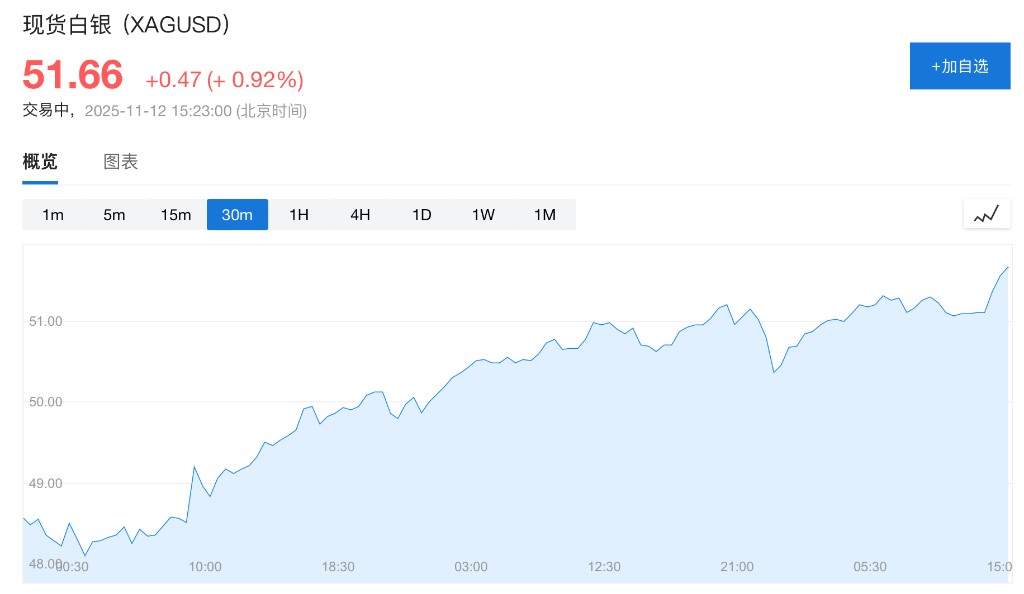The height and width of the screenshot is (594, 1024).
Task: Switch chart to 4H interval
Action: [360, 215]
